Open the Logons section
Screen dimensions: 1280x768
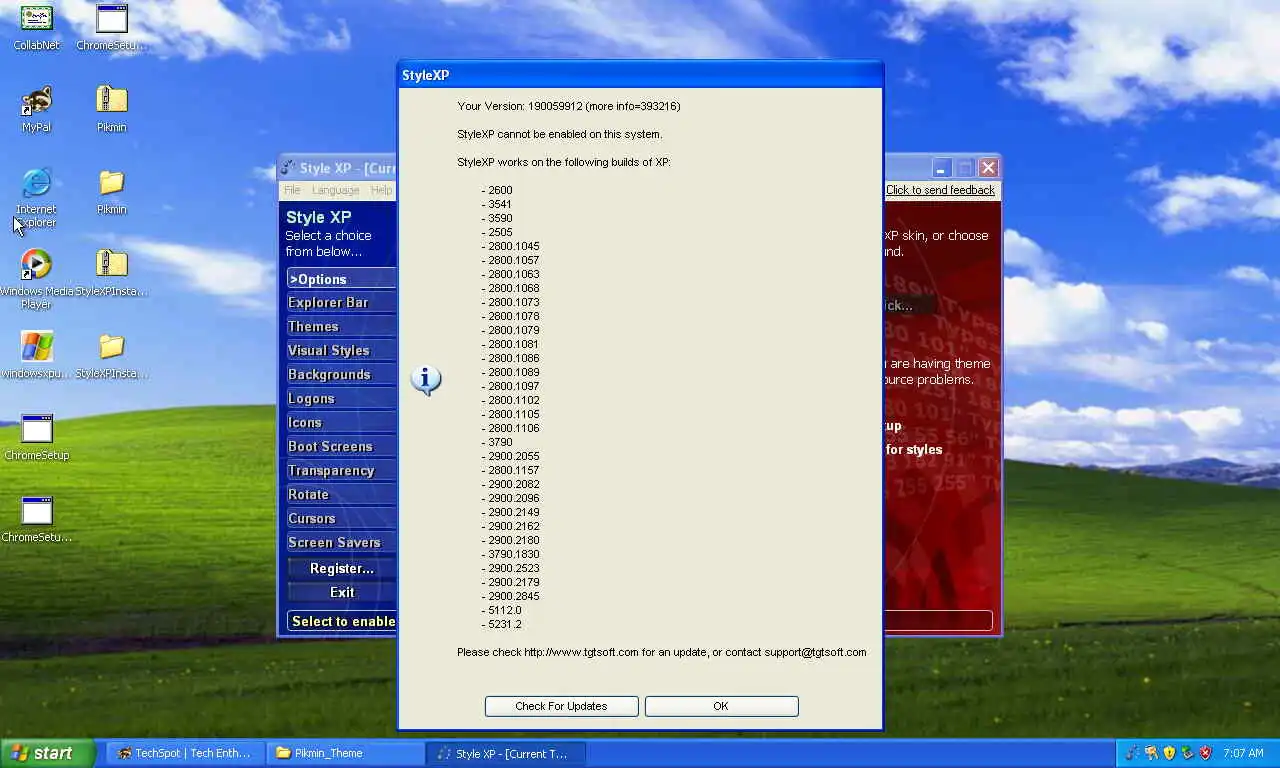tap(341, 399)
